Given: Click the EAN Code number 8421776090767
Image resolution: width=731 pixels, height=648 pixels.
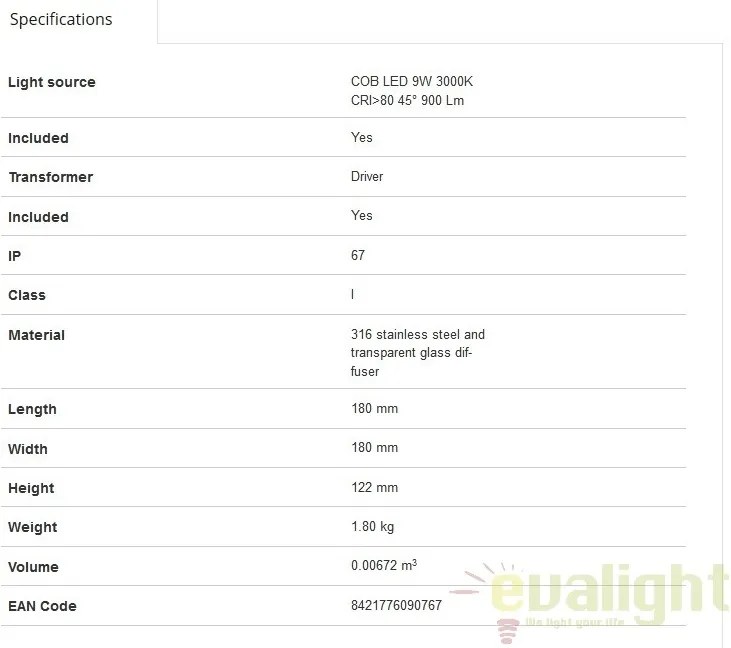Looking at the screenshot, I should [x=396, y=605].
